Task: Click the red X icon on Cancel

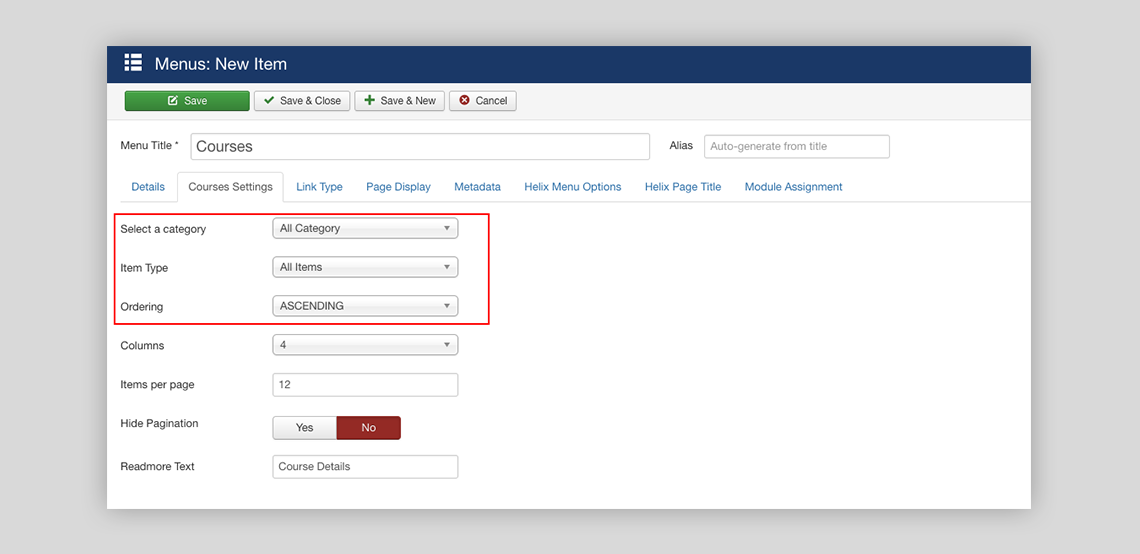Action: point(464,101)
